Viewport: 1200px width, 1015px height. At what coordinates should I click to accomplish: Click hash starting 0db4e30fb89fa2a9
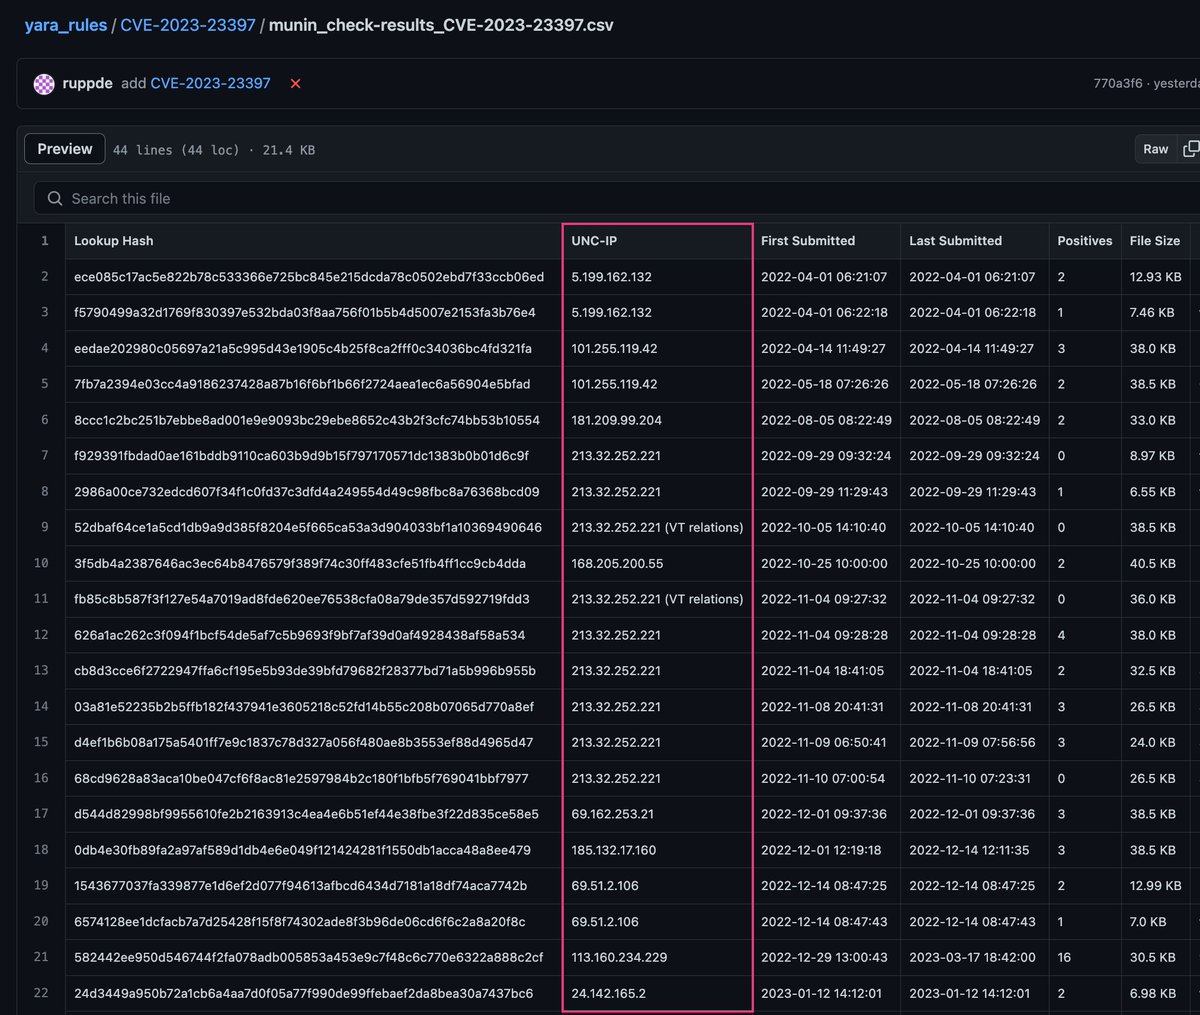(x=302, y=850)
